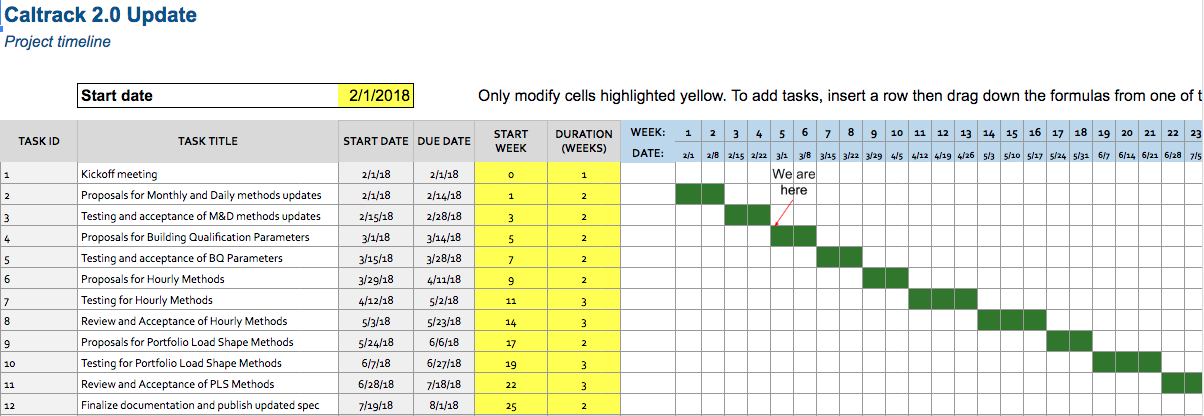Click the date header cell 5/24
The width and height of the screenshot is (1204, 416).
1058,154
